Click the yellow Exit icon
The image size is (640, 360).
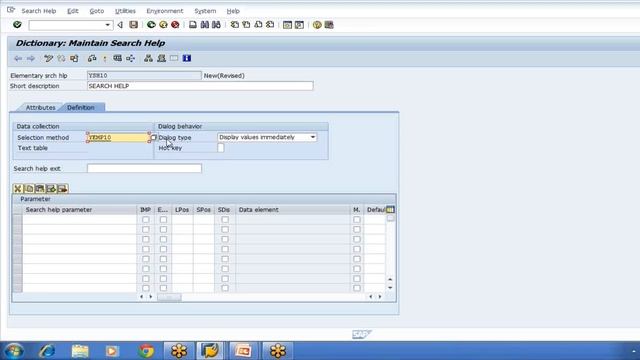tap(163, 25)
